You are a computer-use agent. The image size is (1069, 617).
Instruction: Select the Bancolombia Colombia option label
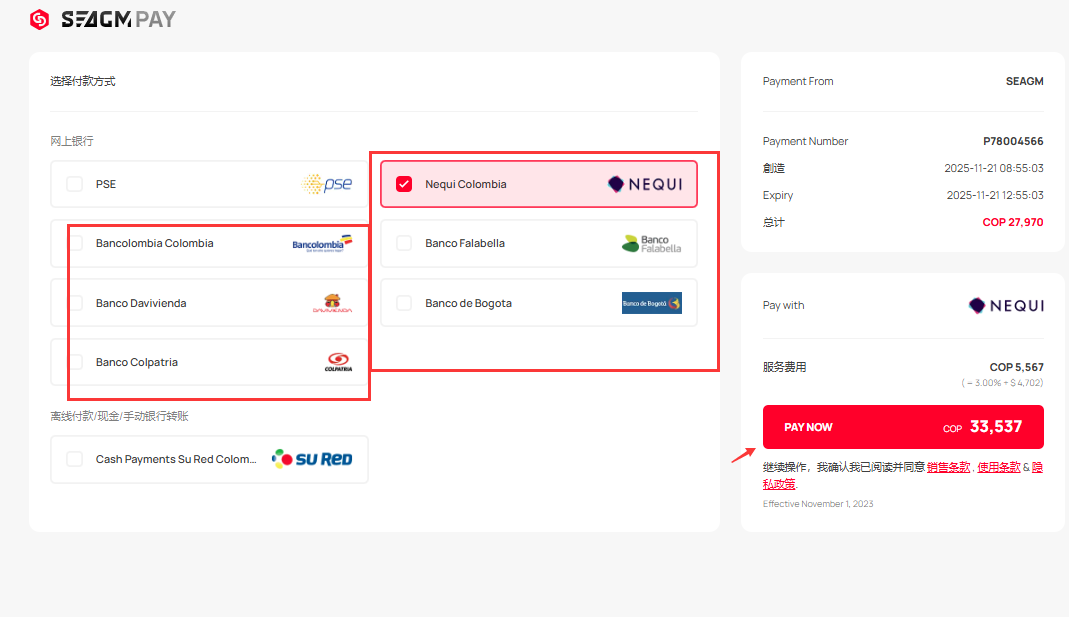(x=154, y=243)
